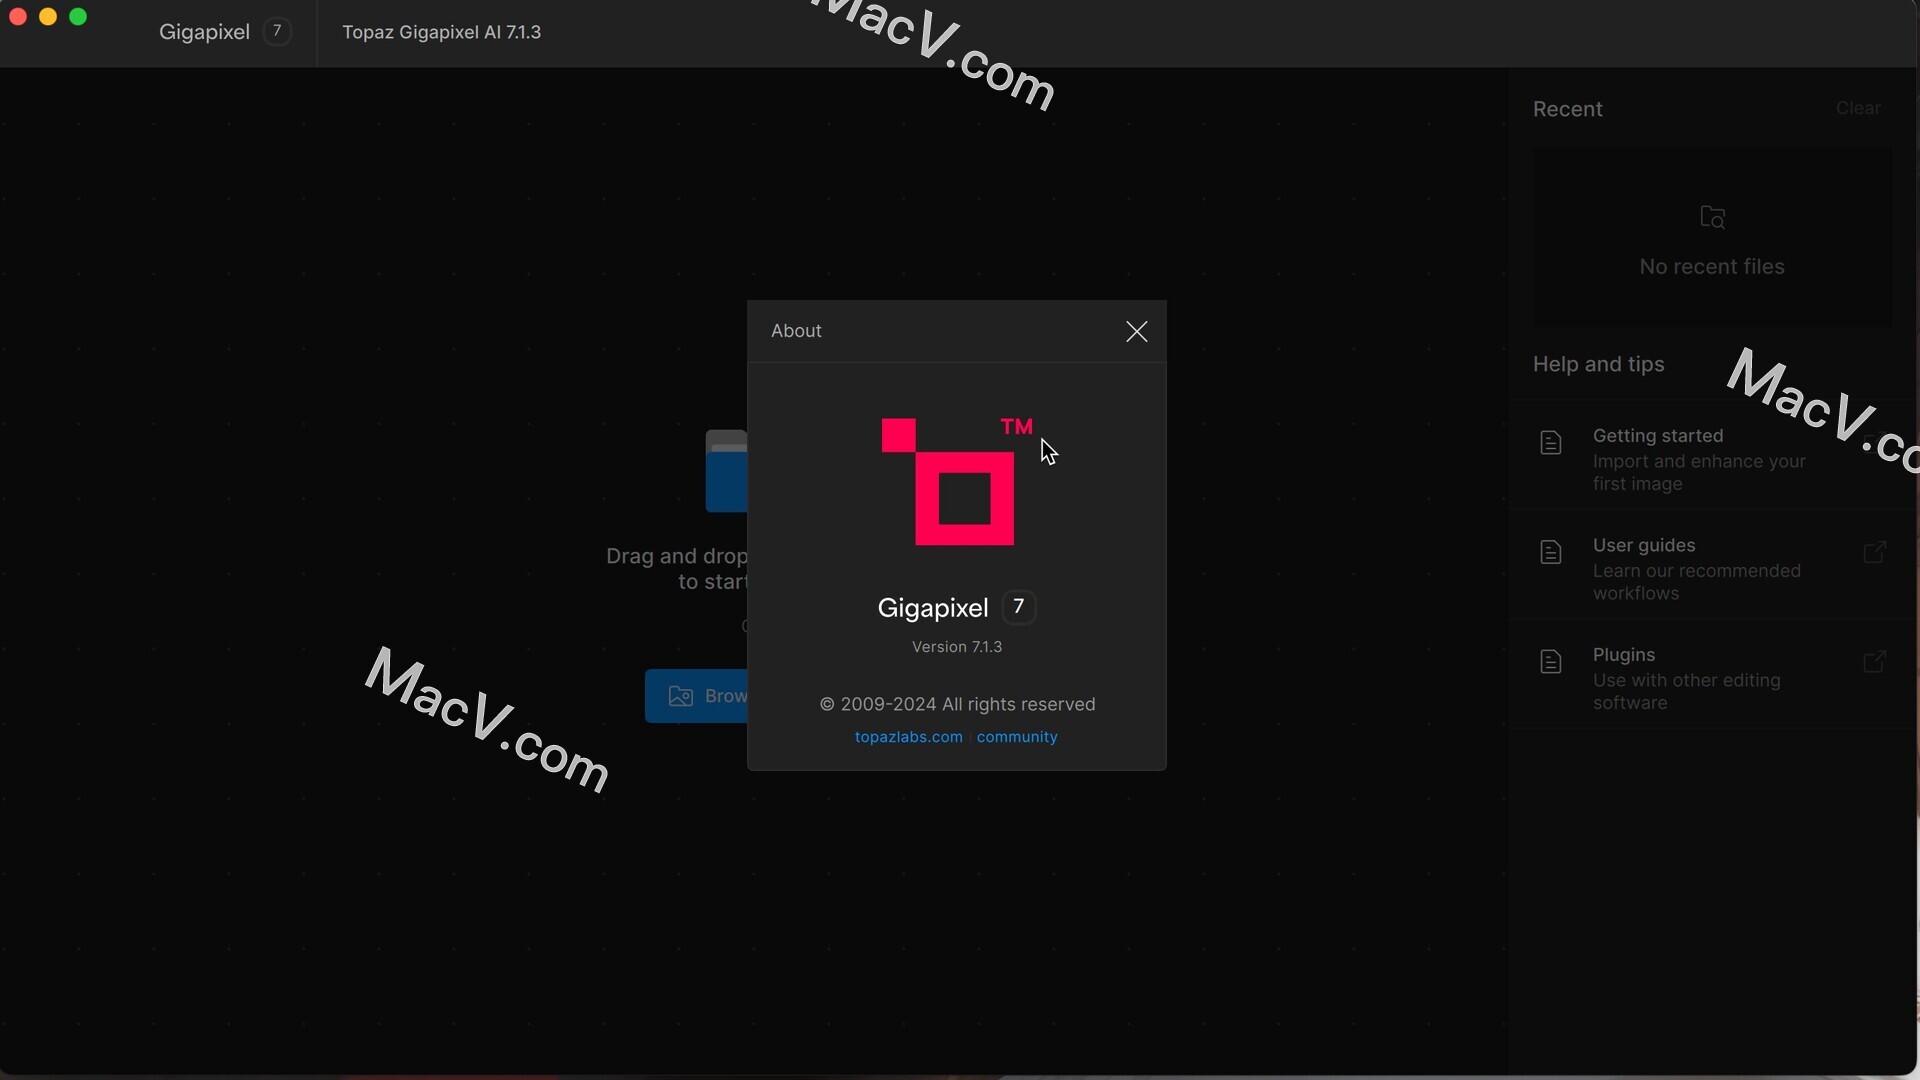The image size is (1920, 1080).
Task: Click the Gigapixel title in top bar
Action: [x=204, y=32]
